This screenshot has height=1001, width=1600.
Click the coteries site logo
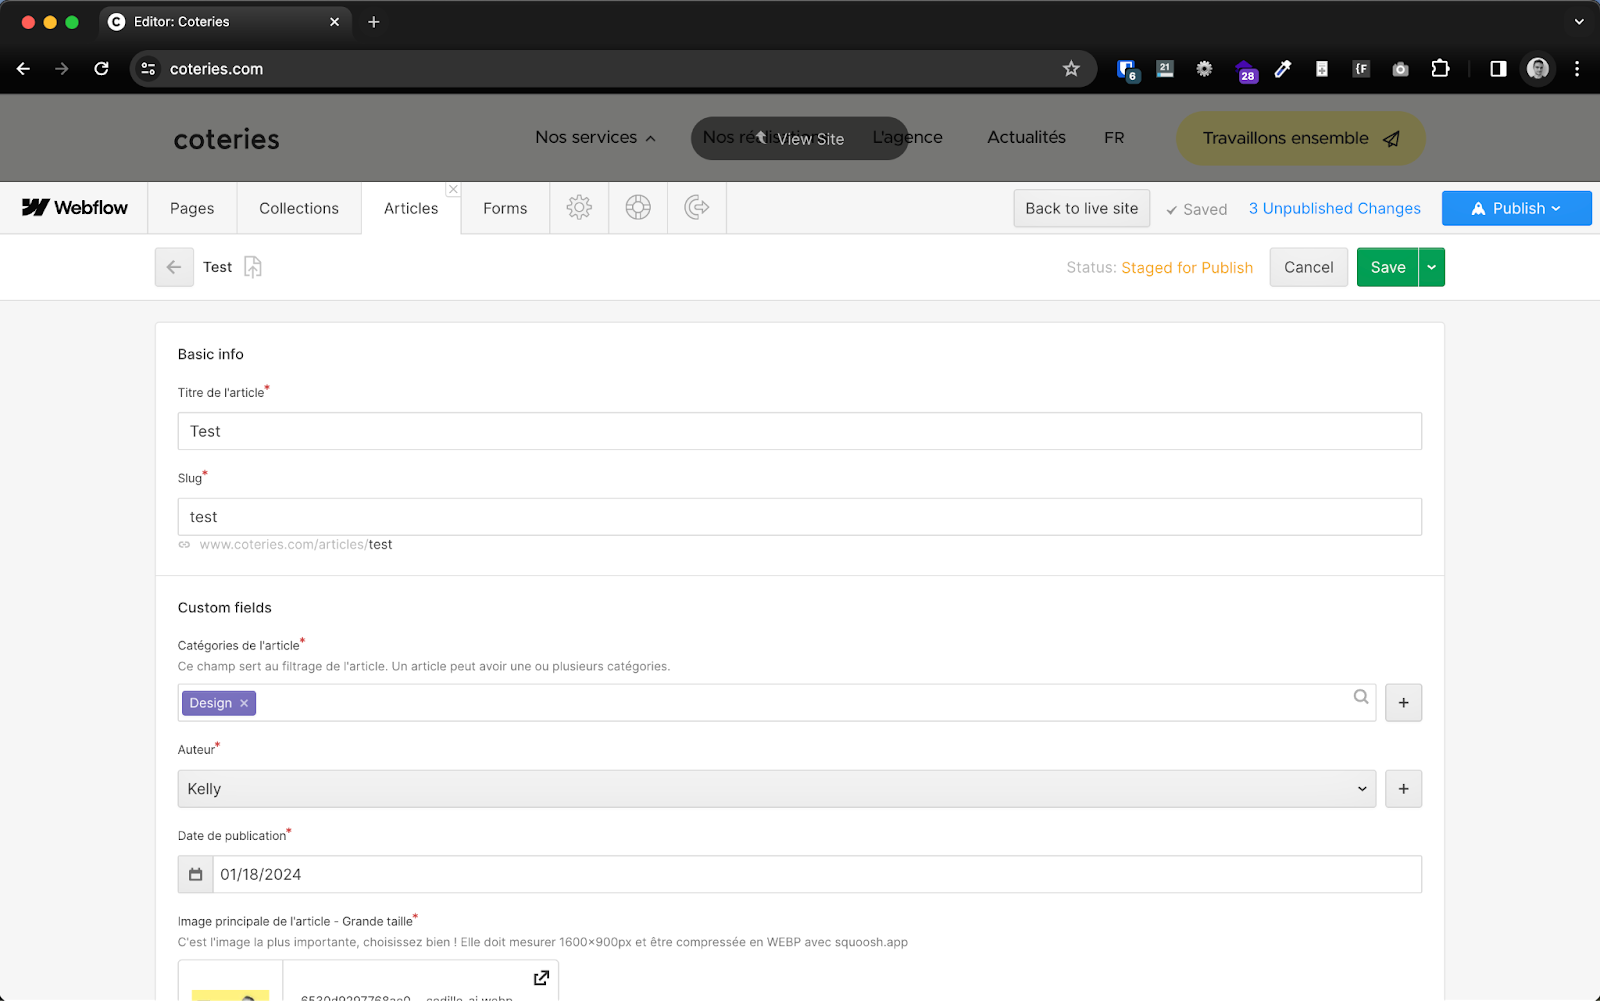pyautogui.click(x=227, y=139)
